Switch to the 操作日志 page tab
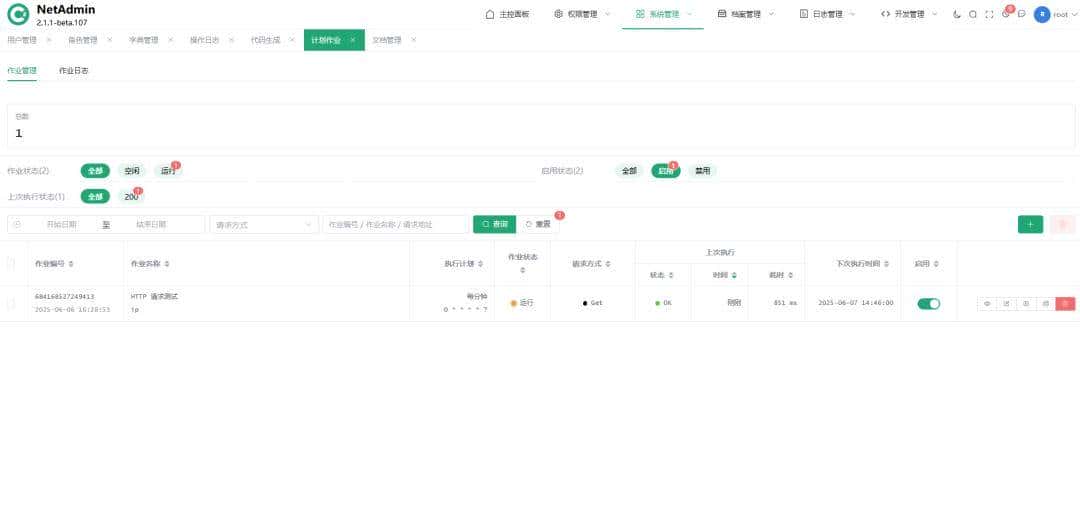Viewport: 1080px width, 514px height. point(205,40)
